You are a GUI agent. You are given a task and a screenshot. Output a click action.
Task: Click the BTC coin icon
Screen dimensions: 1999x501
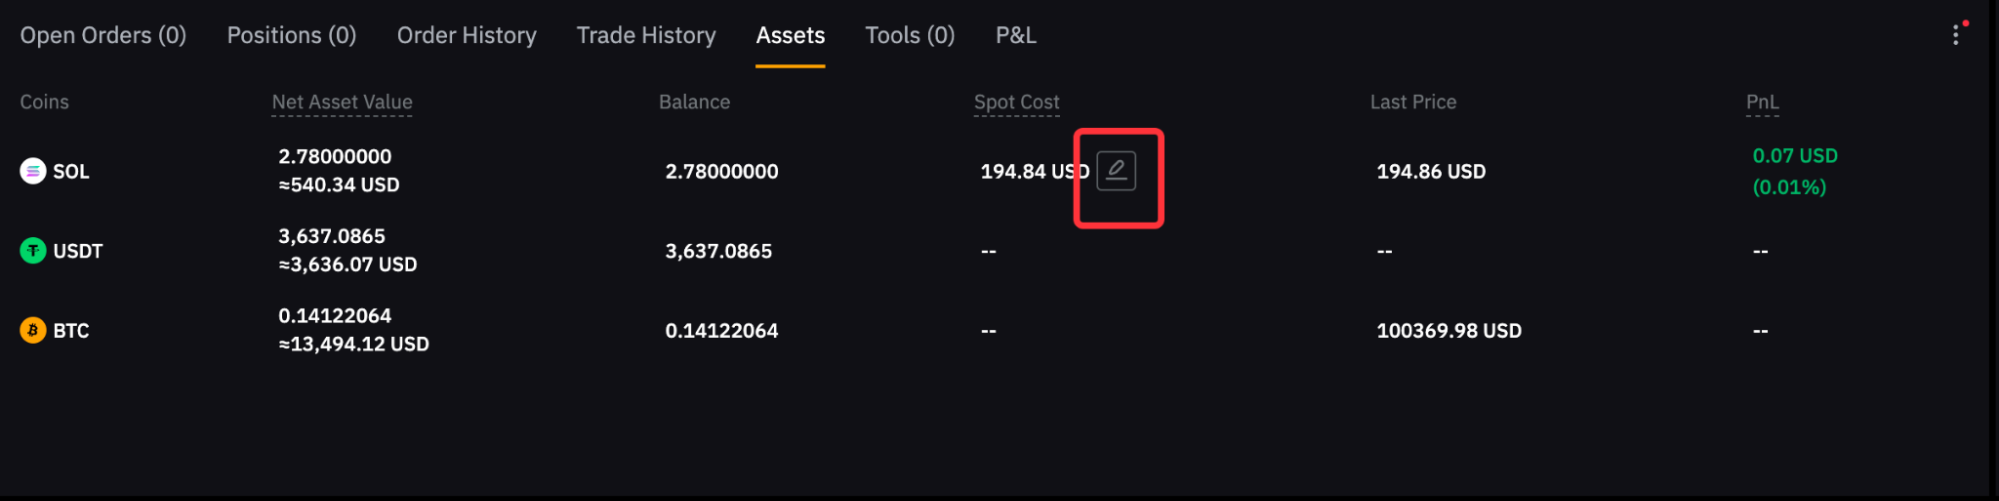point(33,330)
